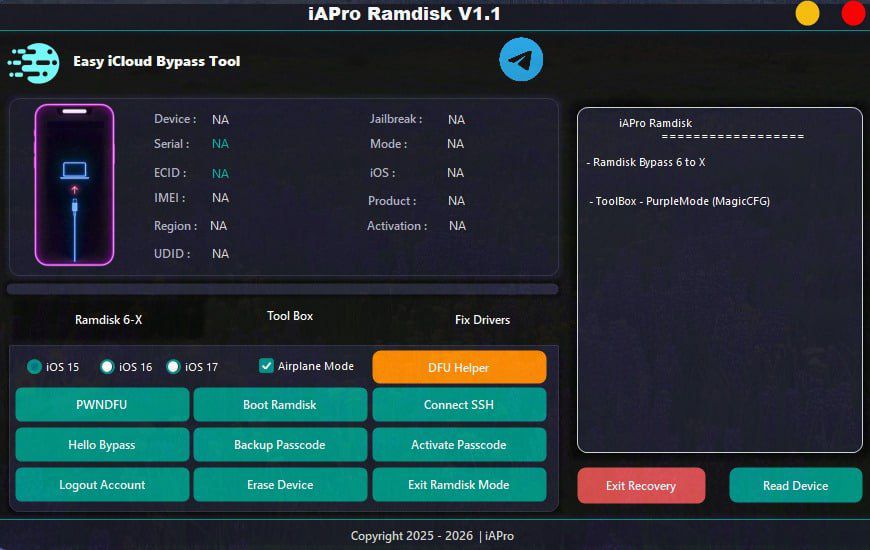Click the Telegram icon
The image size is (870, 550).
(x=521, y=60)
